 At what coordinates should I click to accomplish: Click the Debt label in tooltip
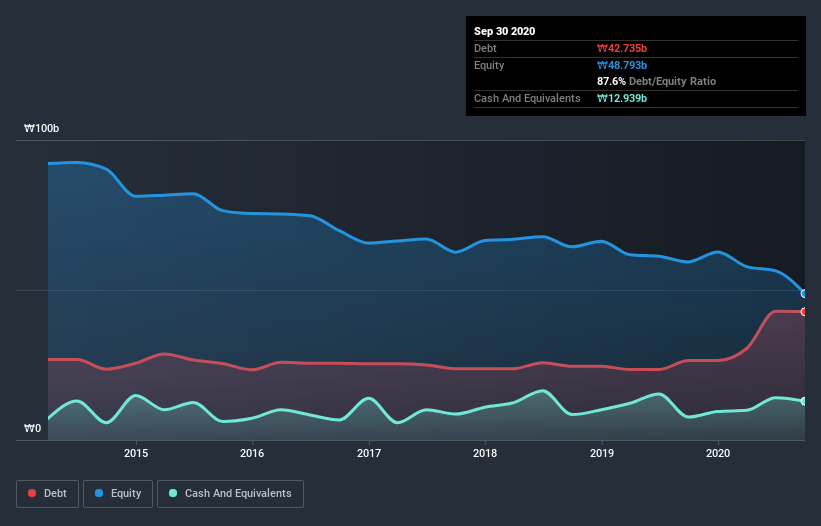point(485,48)
